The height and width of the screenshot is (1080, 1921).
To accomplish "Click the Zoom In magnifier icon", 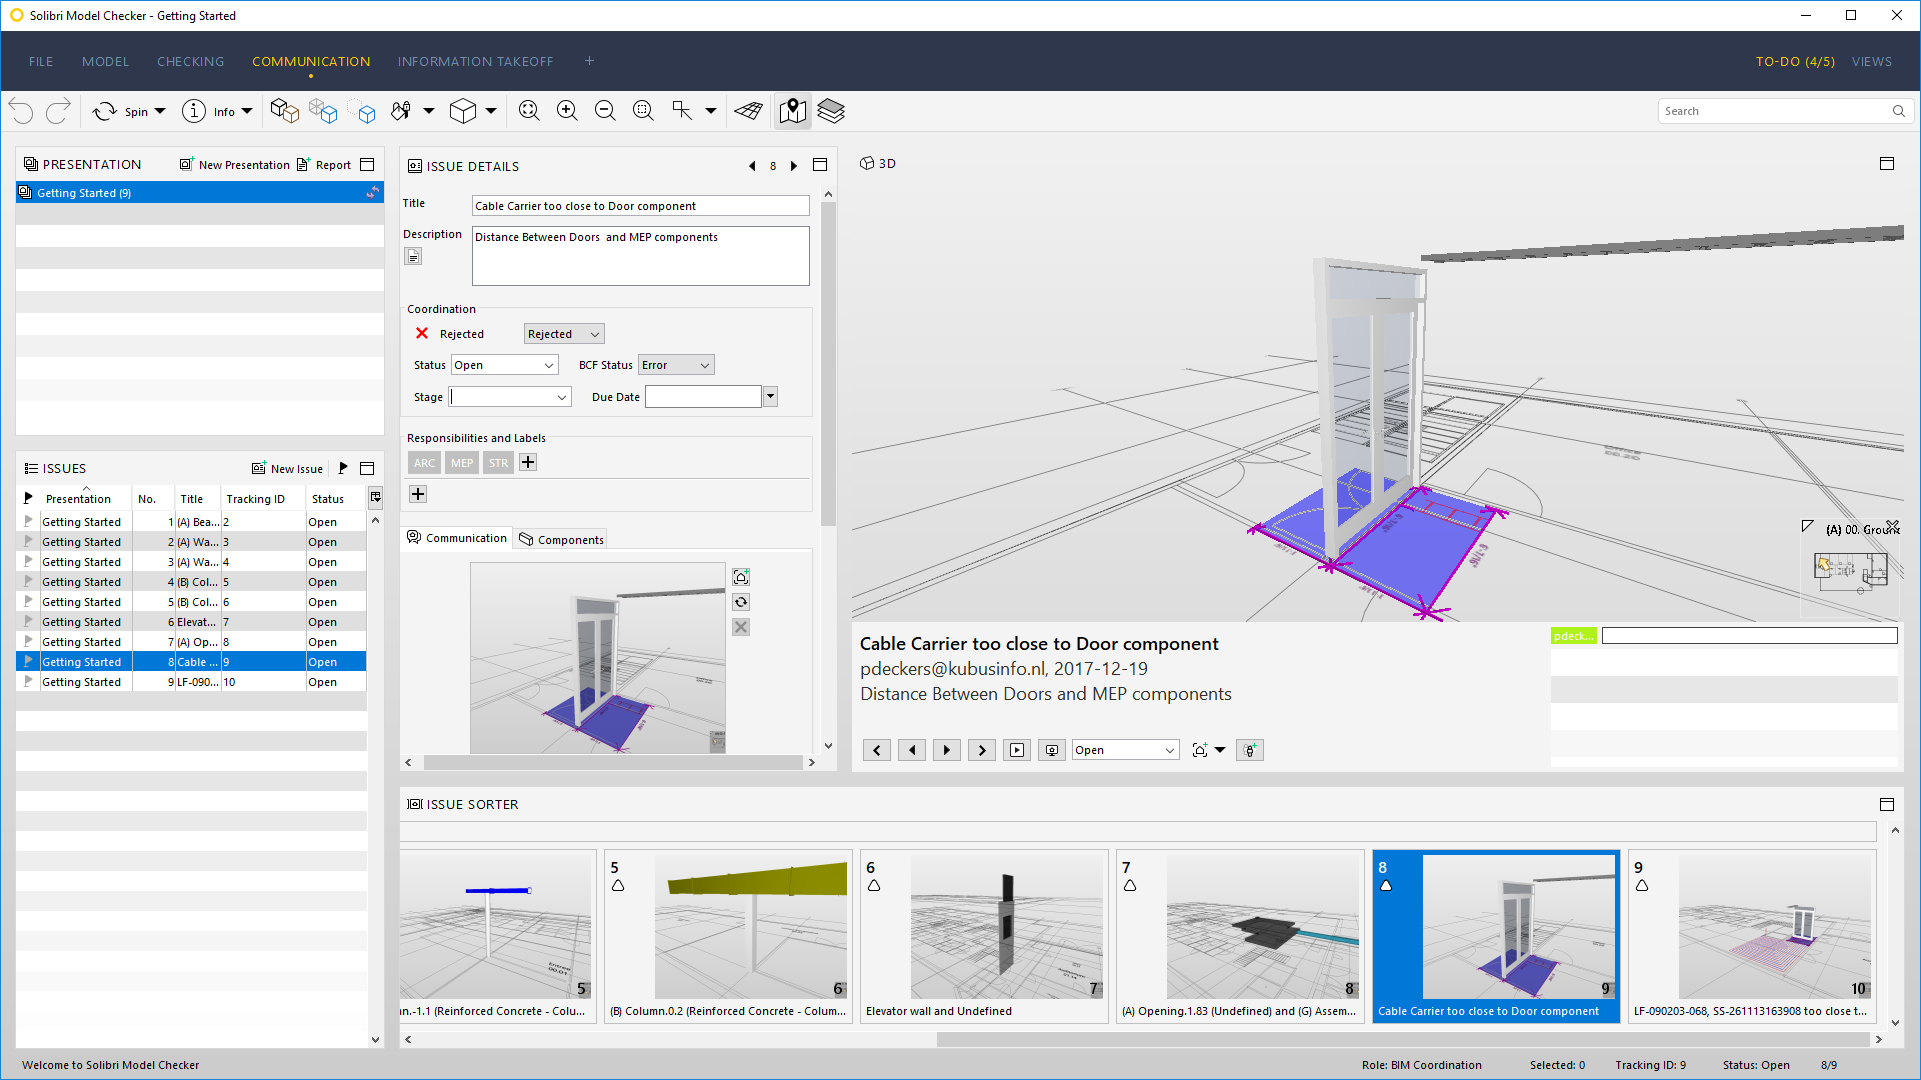I will [x=567, y=111].
